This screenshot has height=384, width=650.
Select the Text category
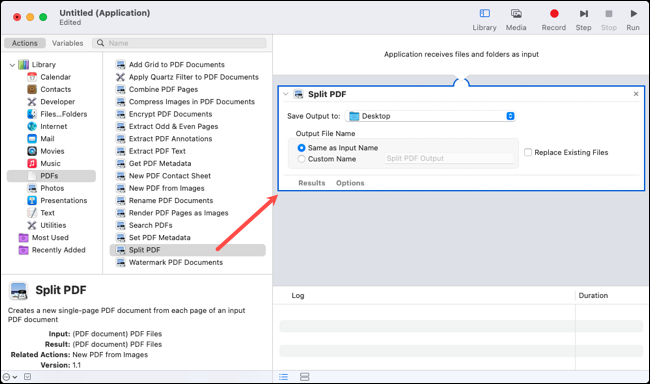pos(47,213)
